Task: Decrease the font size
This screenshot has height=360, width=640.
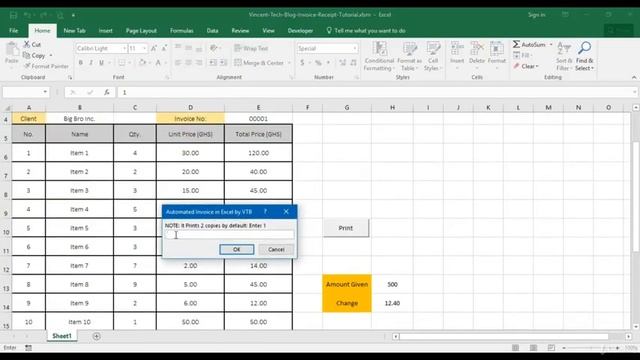Action: tap(164, 48)
